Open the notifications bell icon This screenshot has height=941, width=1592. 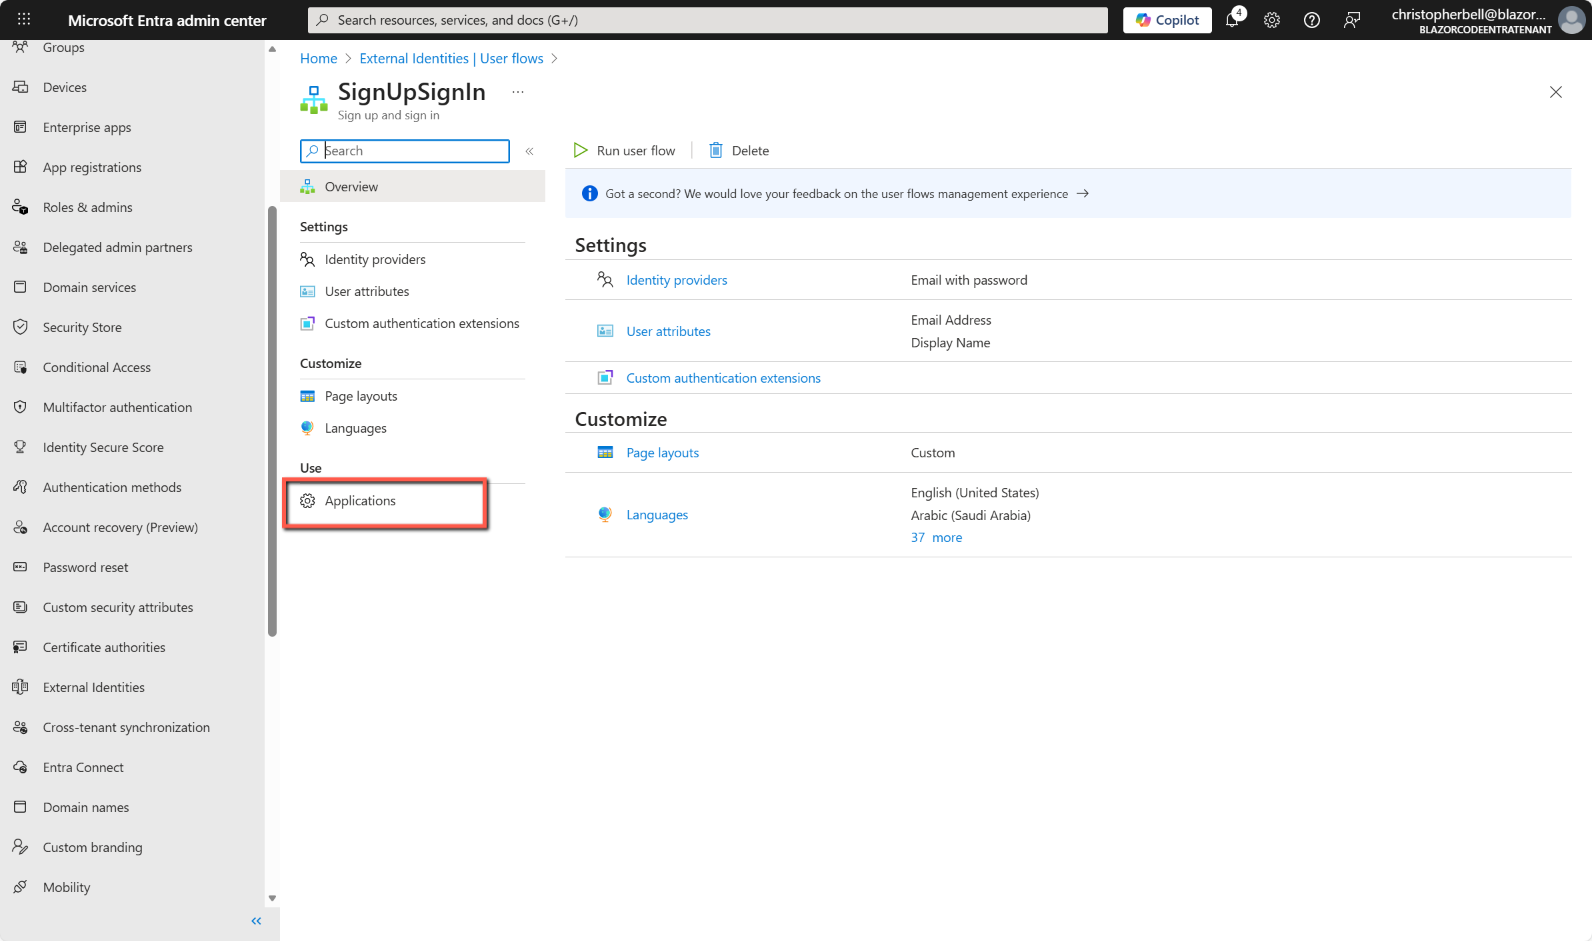(x=1232, y=20)
